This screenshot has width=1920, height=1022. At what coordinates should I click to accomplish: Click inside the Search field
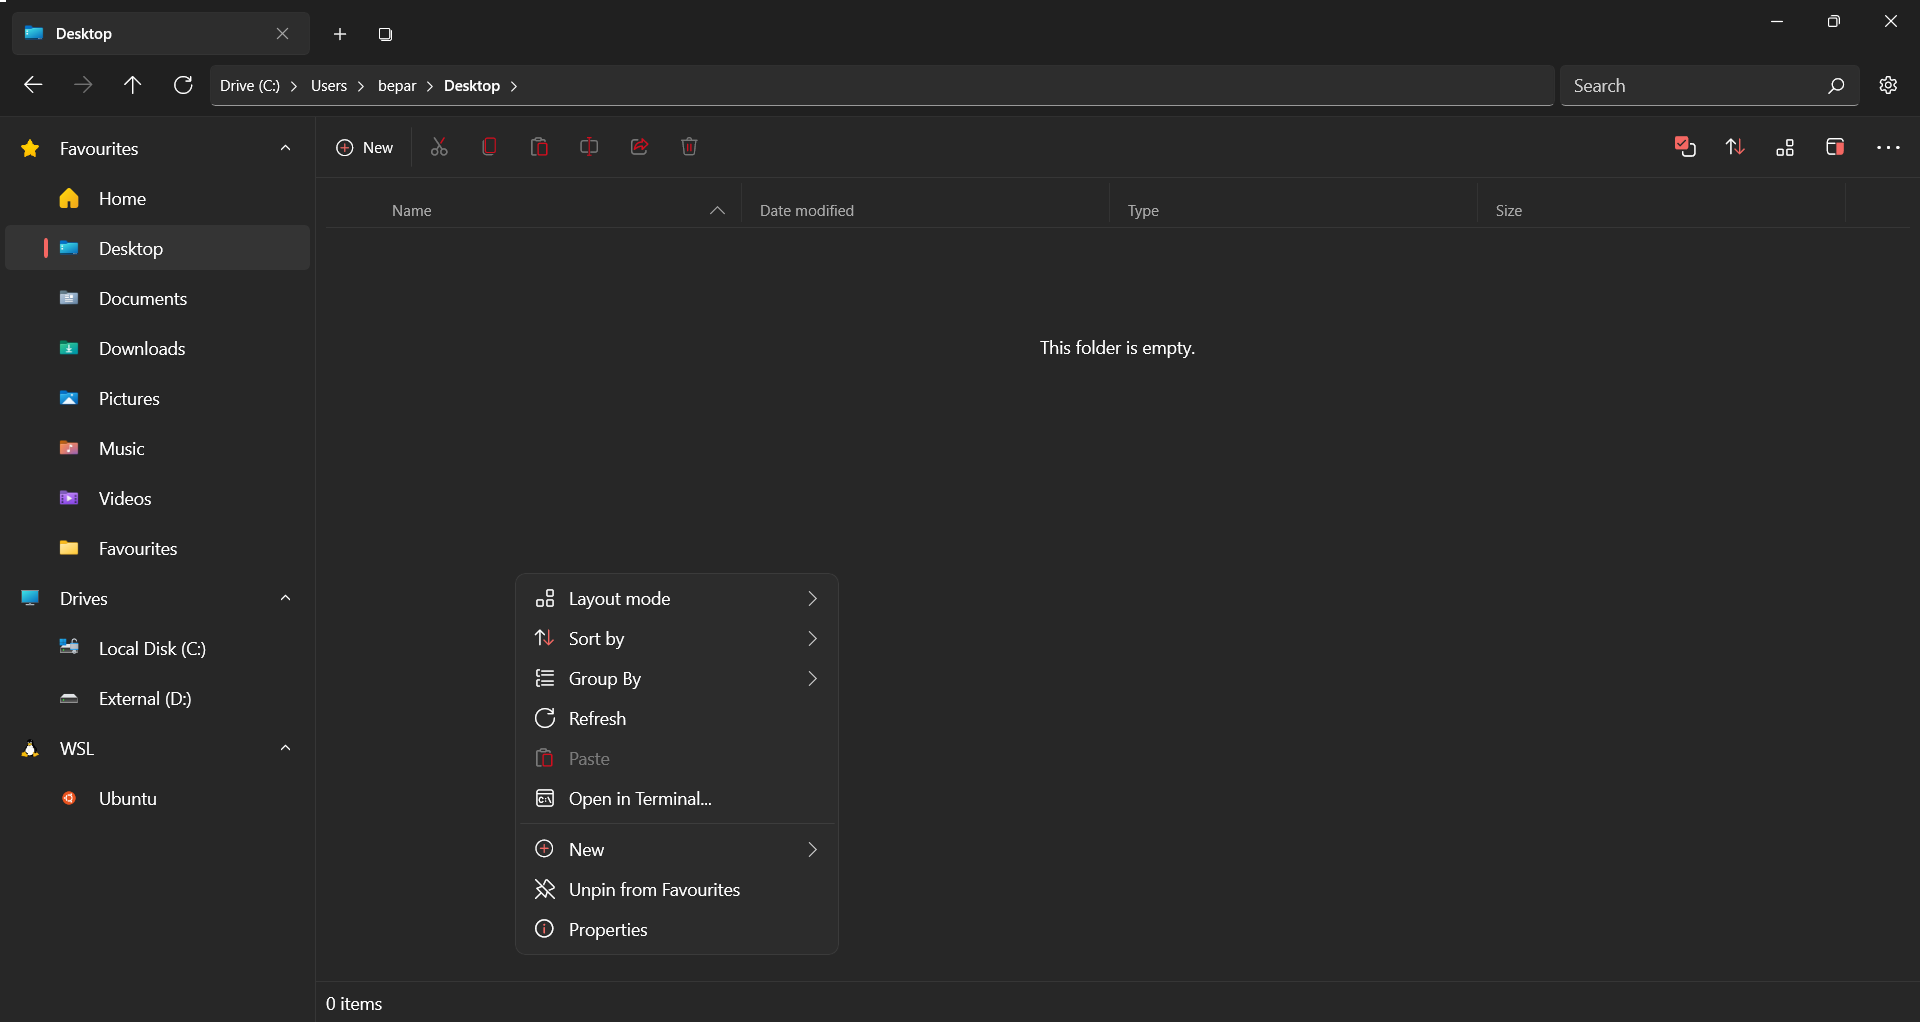click(1700, 85)
